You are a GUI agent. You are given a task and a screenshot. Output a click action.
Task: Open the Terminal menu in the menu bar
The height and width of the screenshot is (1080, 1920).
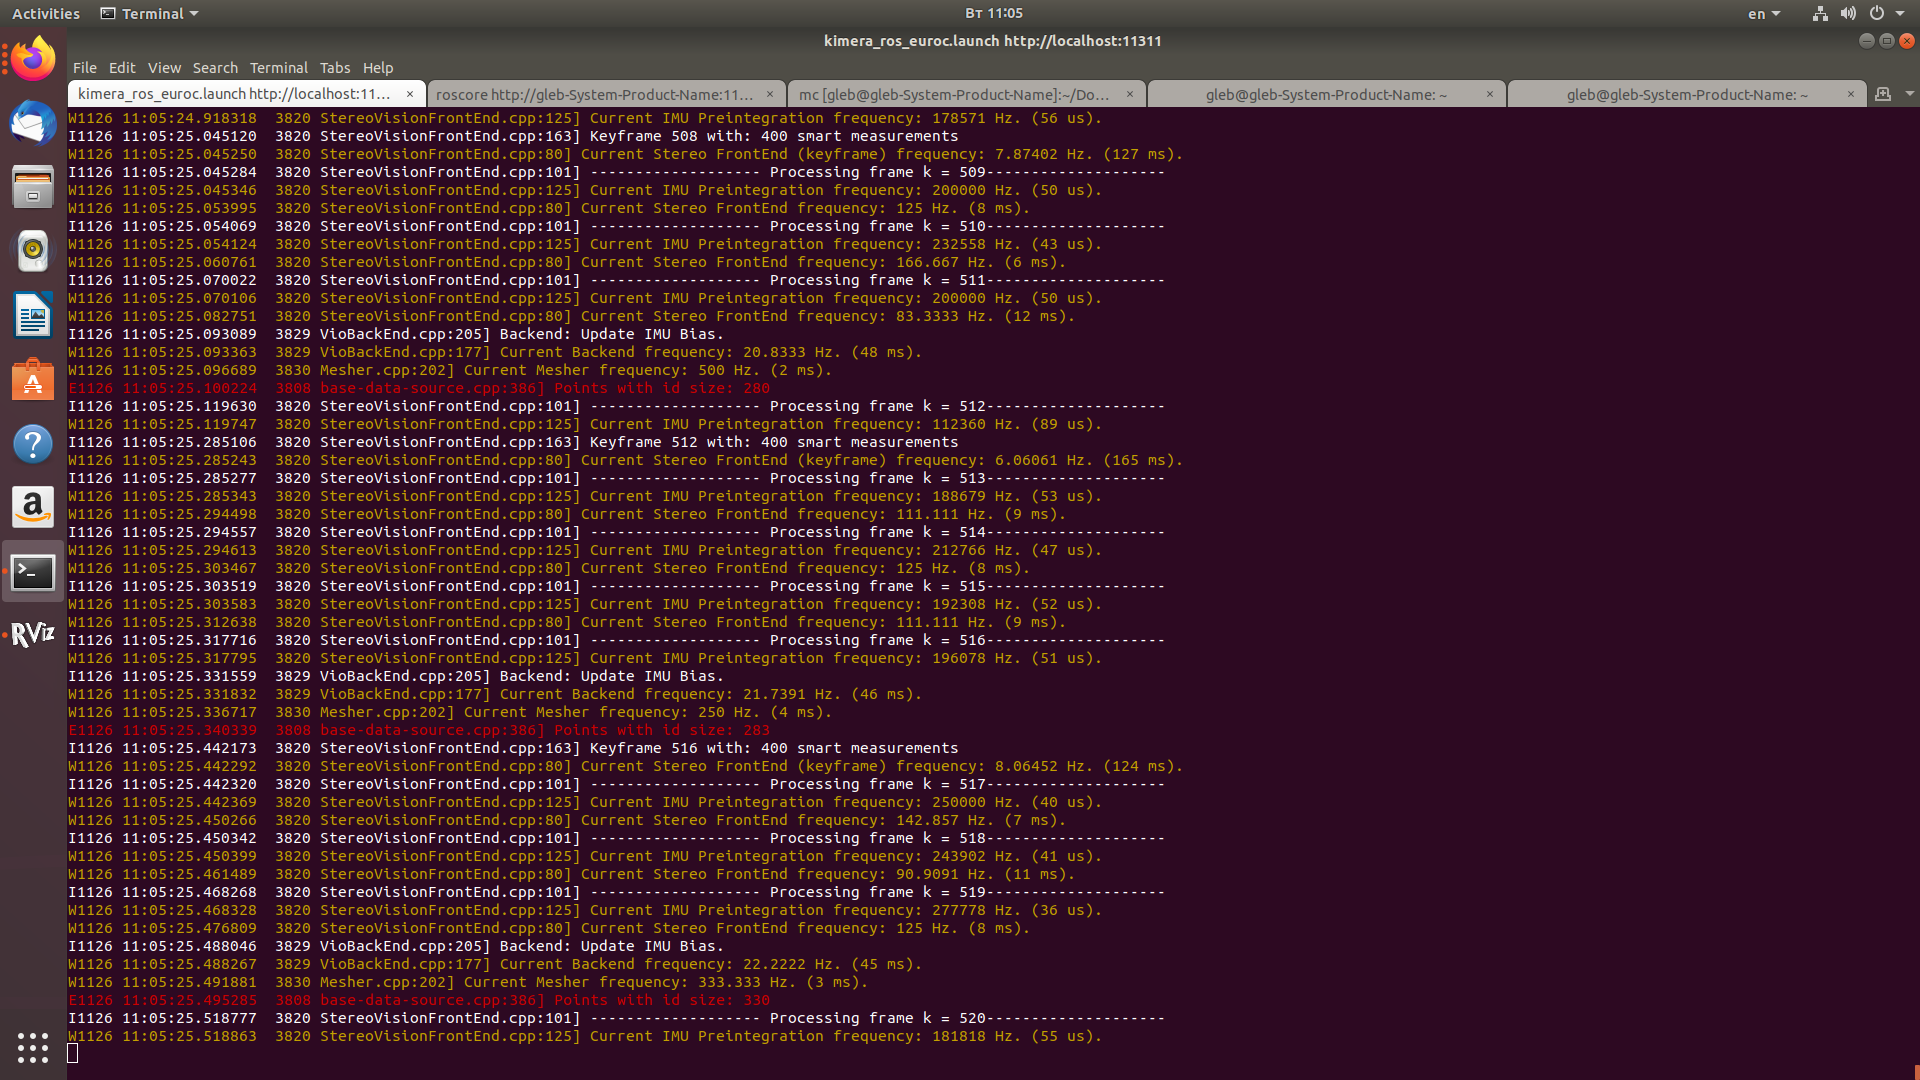(278, 68)
